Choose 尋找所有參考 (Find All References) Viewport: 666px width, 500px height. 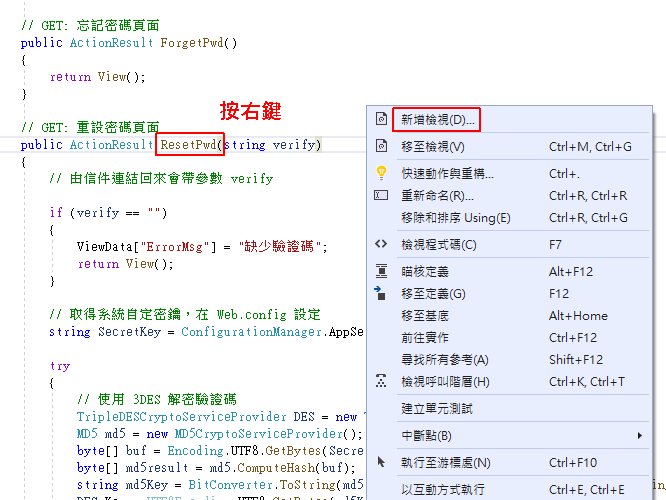click(444, 360)
